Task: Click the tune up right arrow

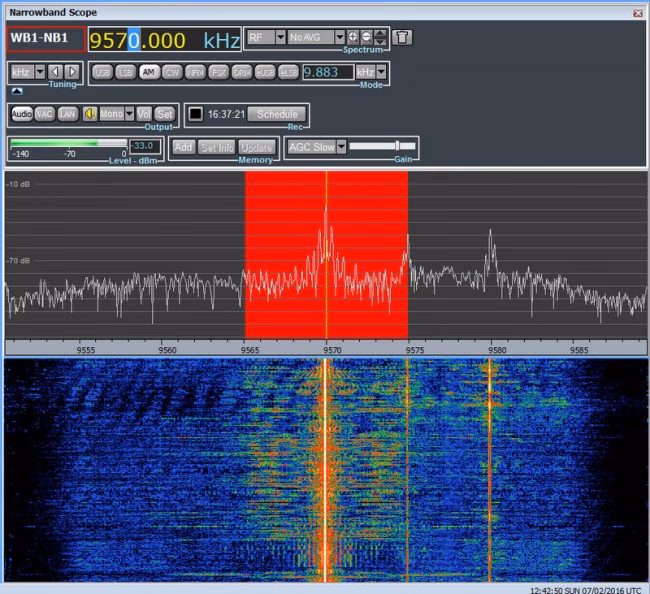Action: point(71,72)
